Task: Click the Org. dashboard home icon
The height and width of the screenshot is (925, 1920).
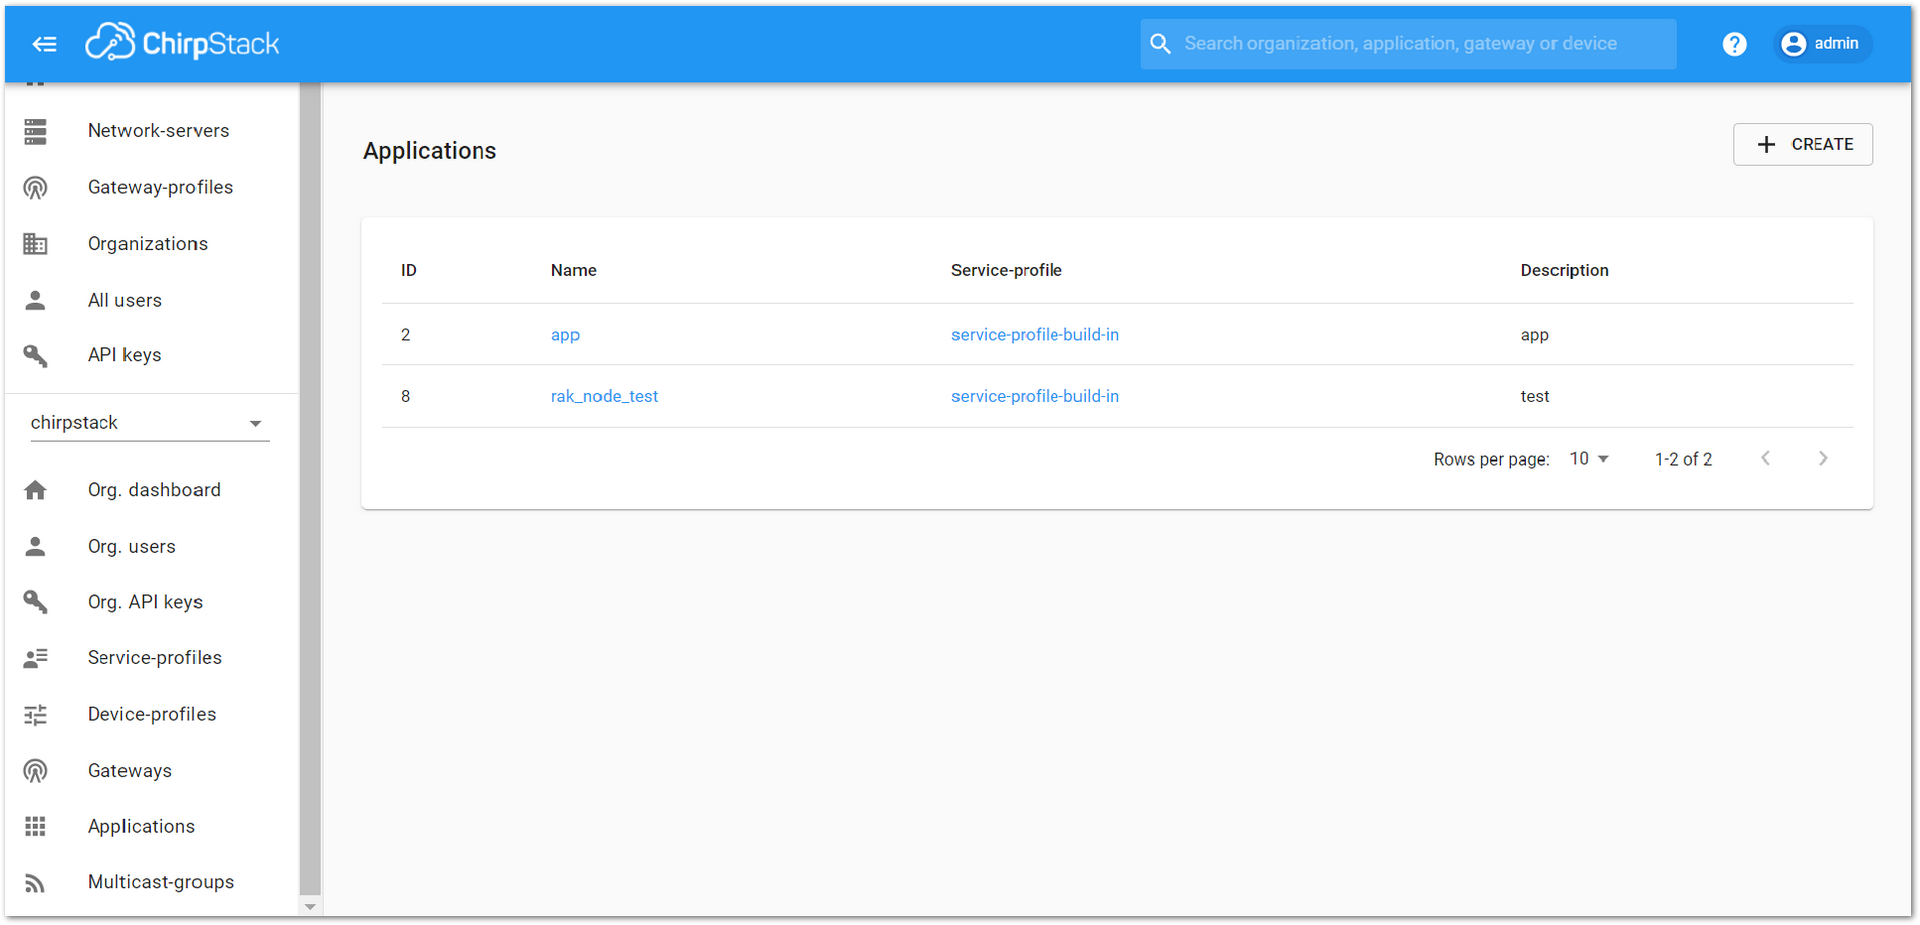Action: 36,490
